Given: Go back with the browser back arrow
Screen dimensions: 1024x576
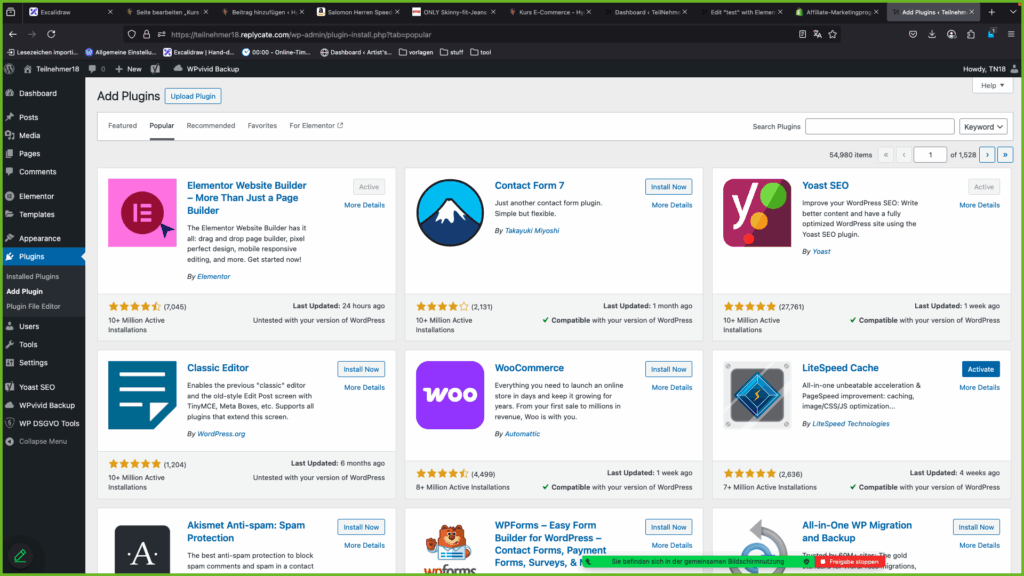Looking at the screenshot, I should 13,34.
